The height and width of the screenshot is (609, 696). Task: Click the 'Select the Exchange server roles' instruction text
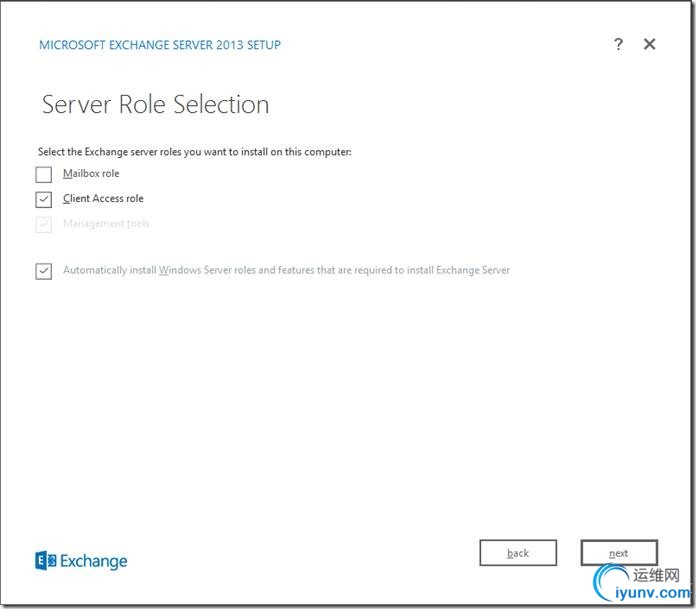[x=194, y=152]
